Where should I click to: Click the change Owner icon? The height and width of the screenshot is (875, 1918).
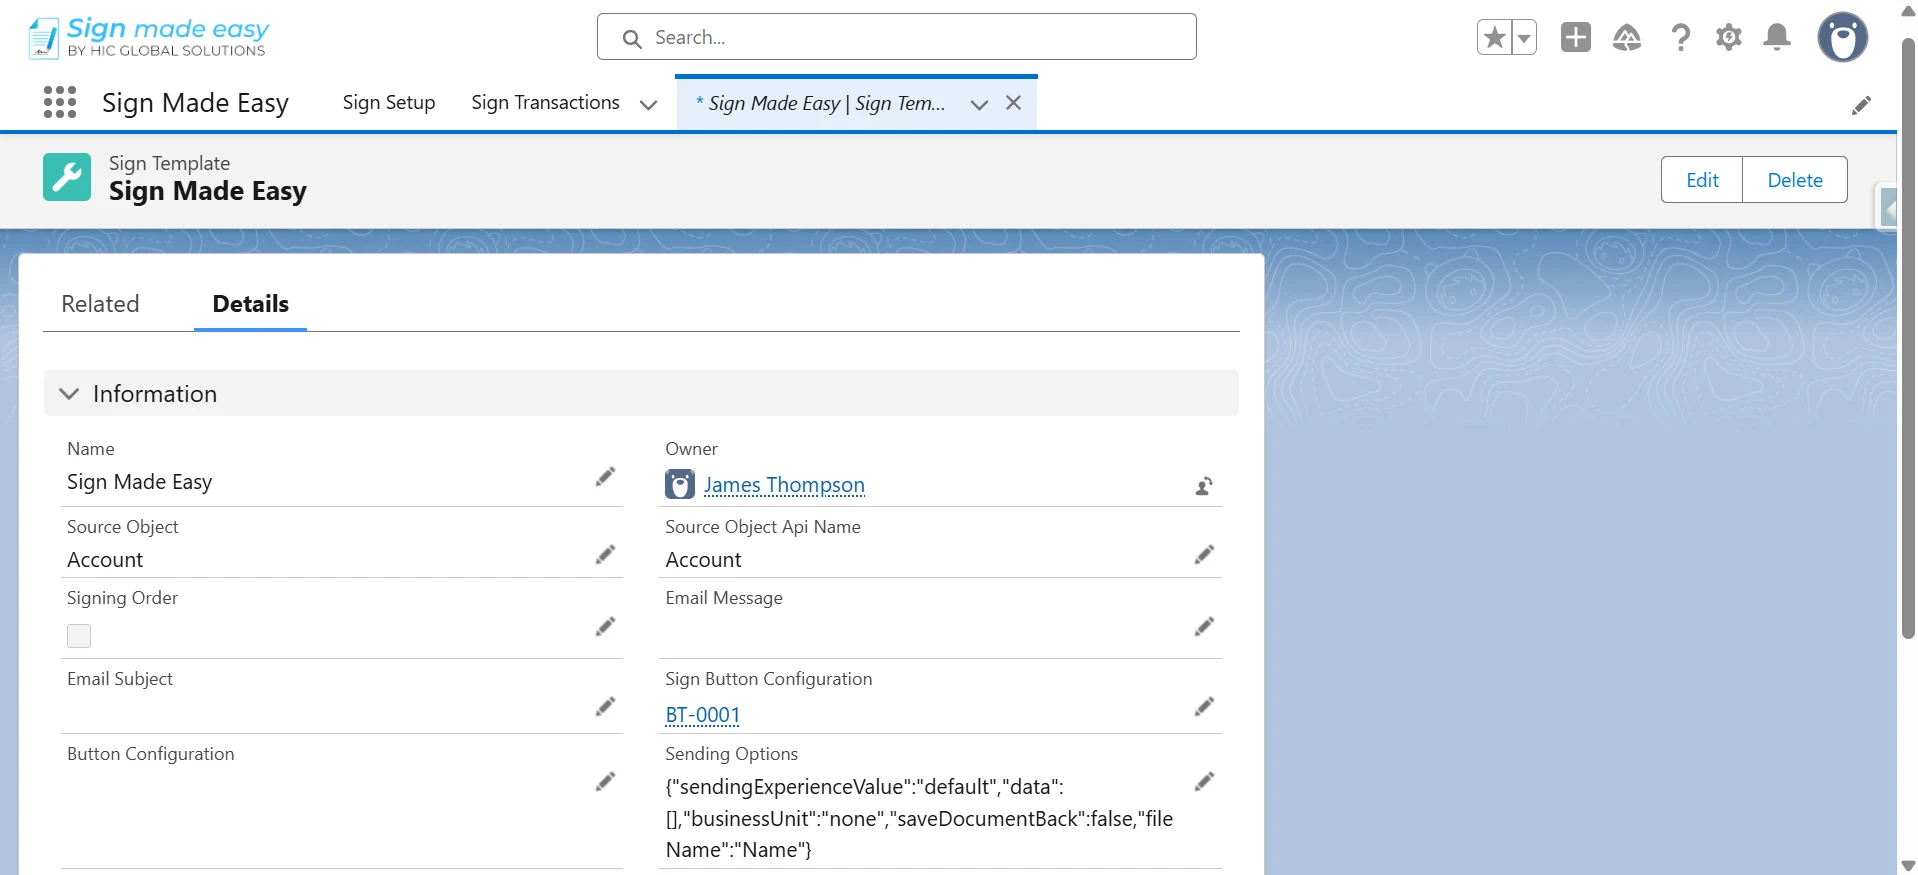[x=1204, y=486]
